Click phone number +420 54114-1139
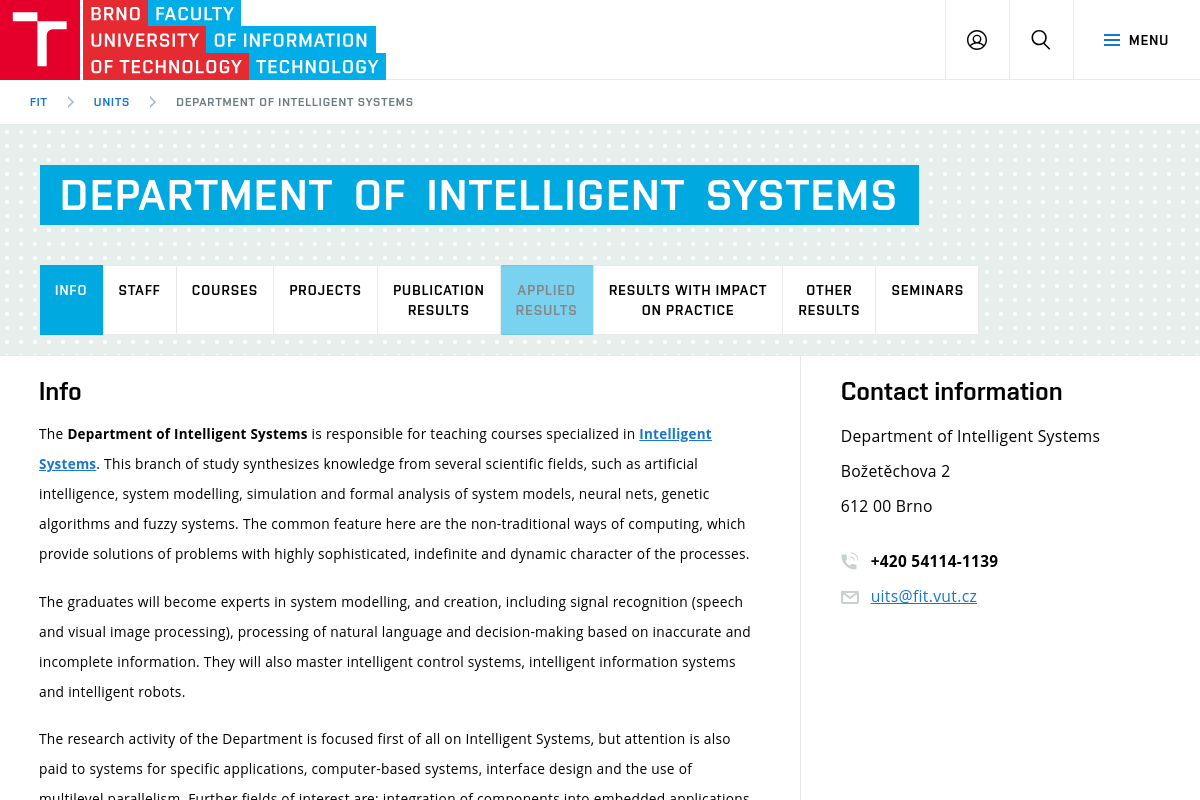 point(934,561)
